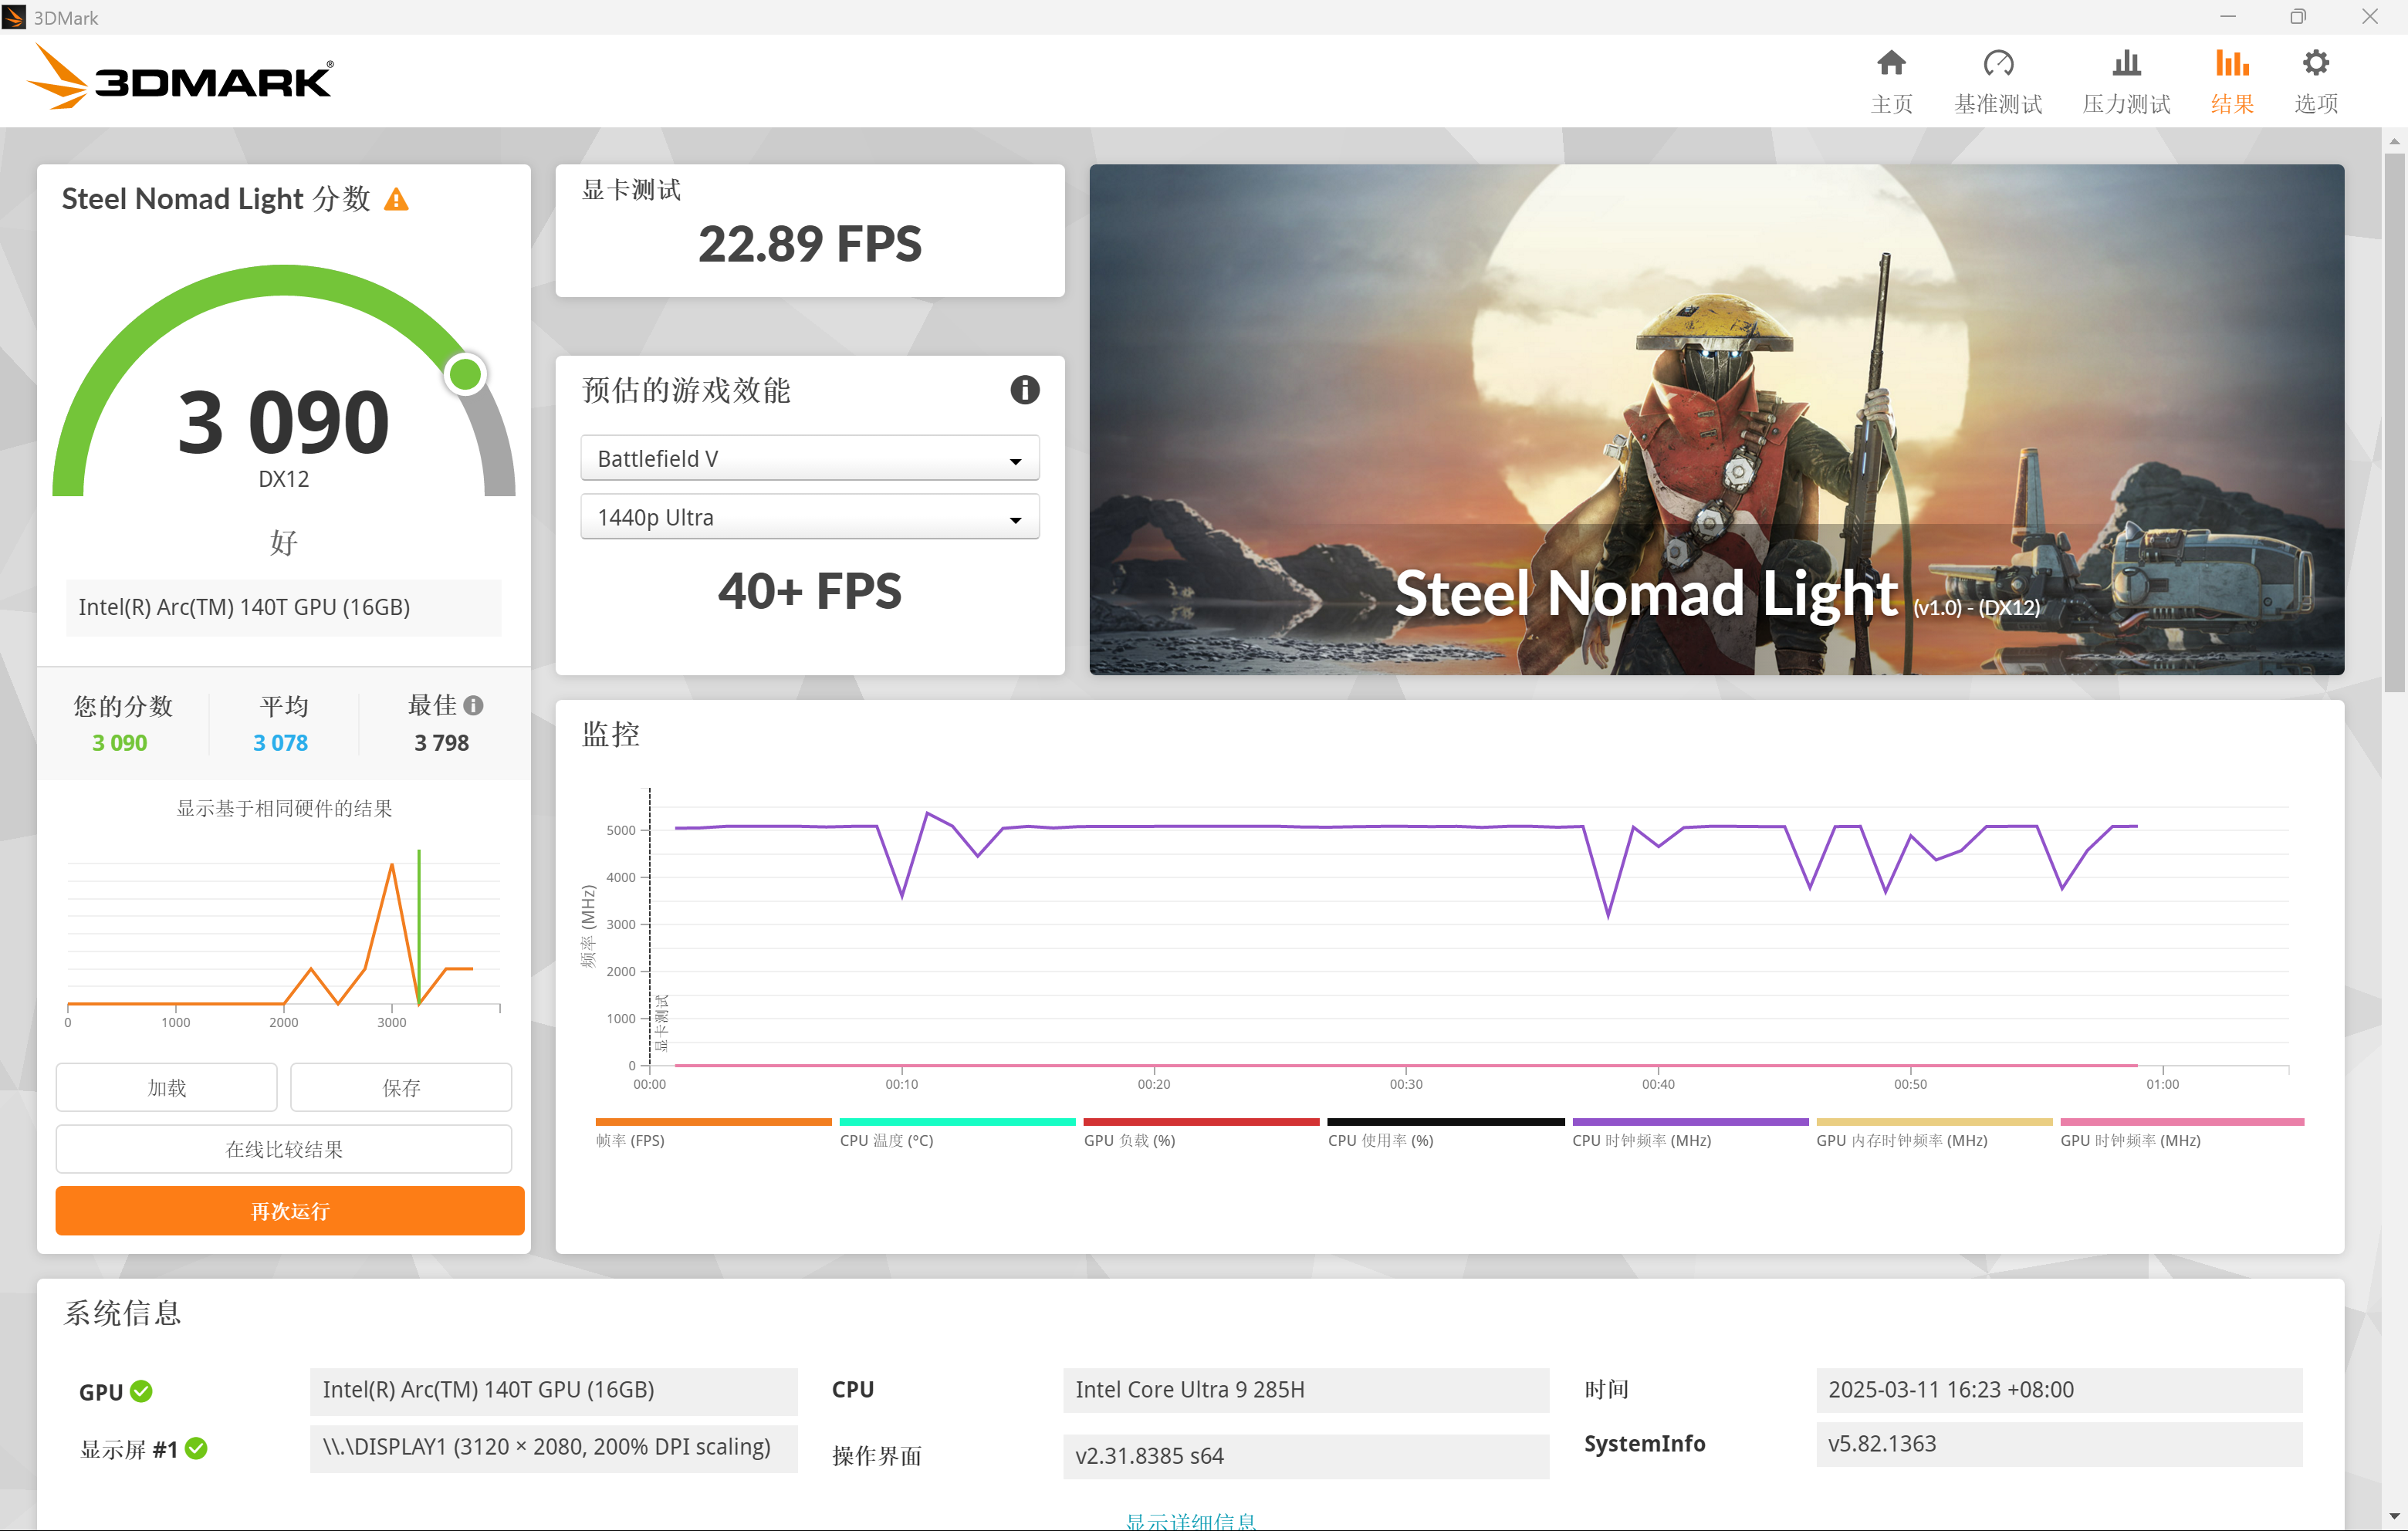Click the 22.89 FPS graphics test result
The image size is (2408, 1531).
coord(809,244)
